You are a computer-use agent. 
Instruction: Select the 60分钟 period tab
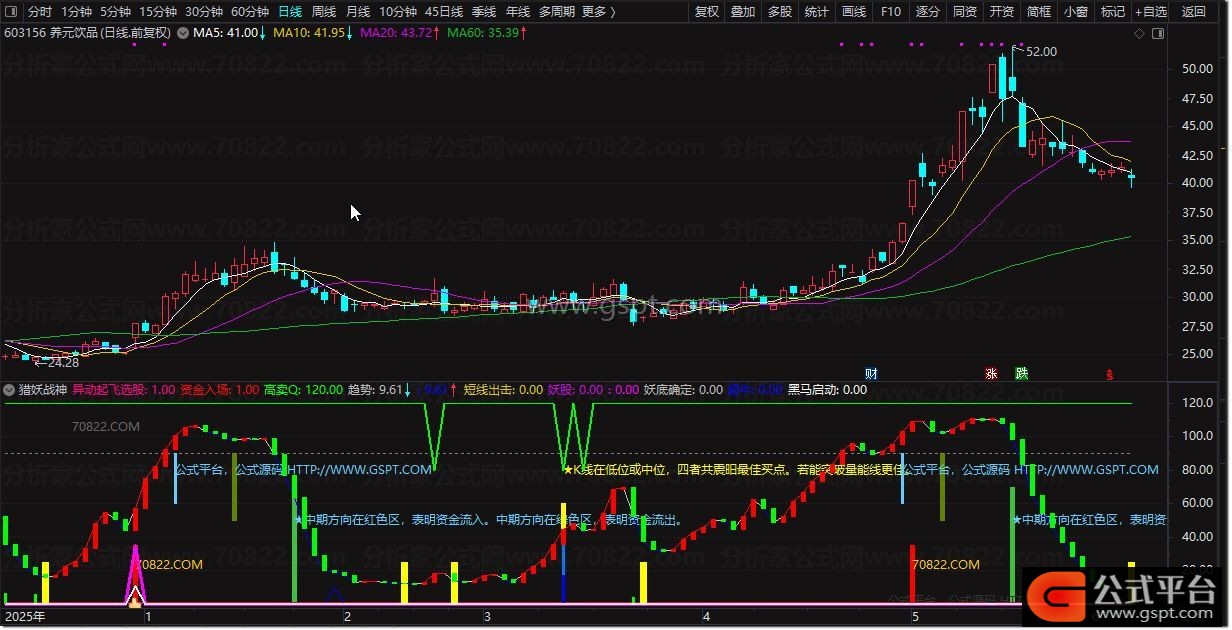click(250, 12)
